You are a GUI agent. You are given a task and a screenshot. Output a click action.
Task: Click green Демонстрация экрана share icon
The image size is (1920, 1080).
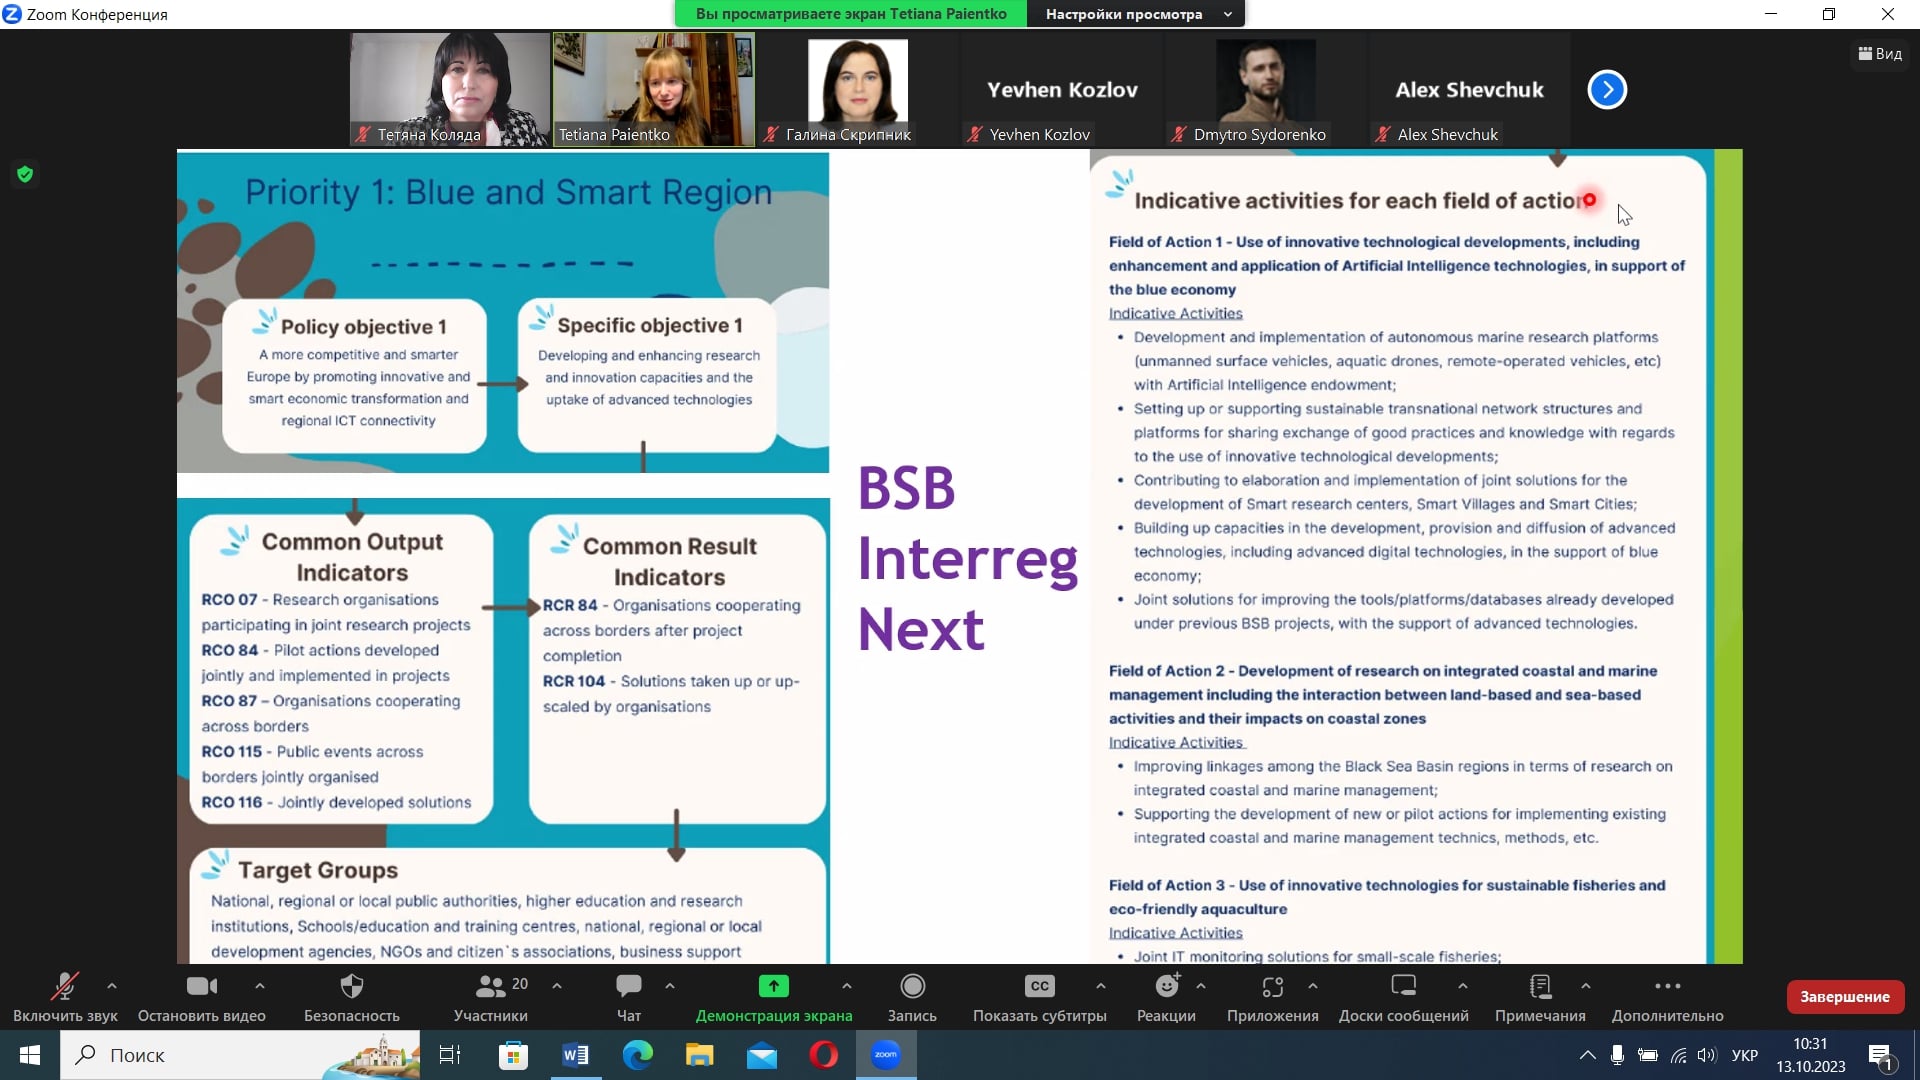pyautogui.click(x=774, y=987)
